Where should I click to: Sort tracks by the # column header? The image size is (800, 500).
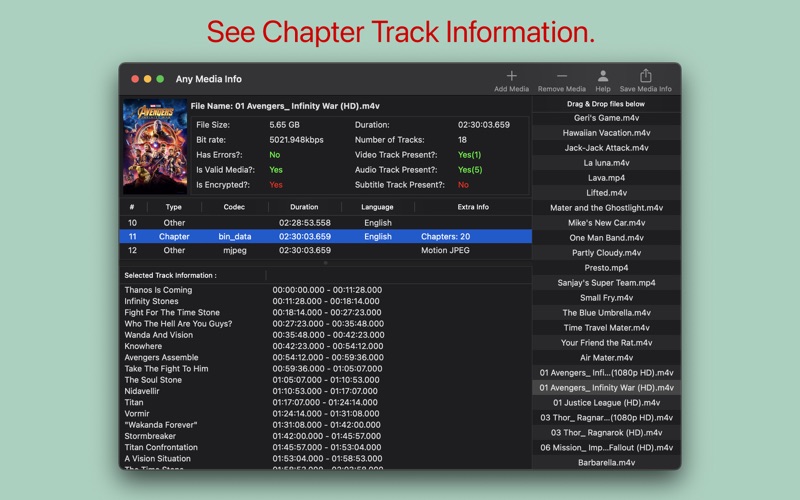pyautogui.click(x=132, y=207)
